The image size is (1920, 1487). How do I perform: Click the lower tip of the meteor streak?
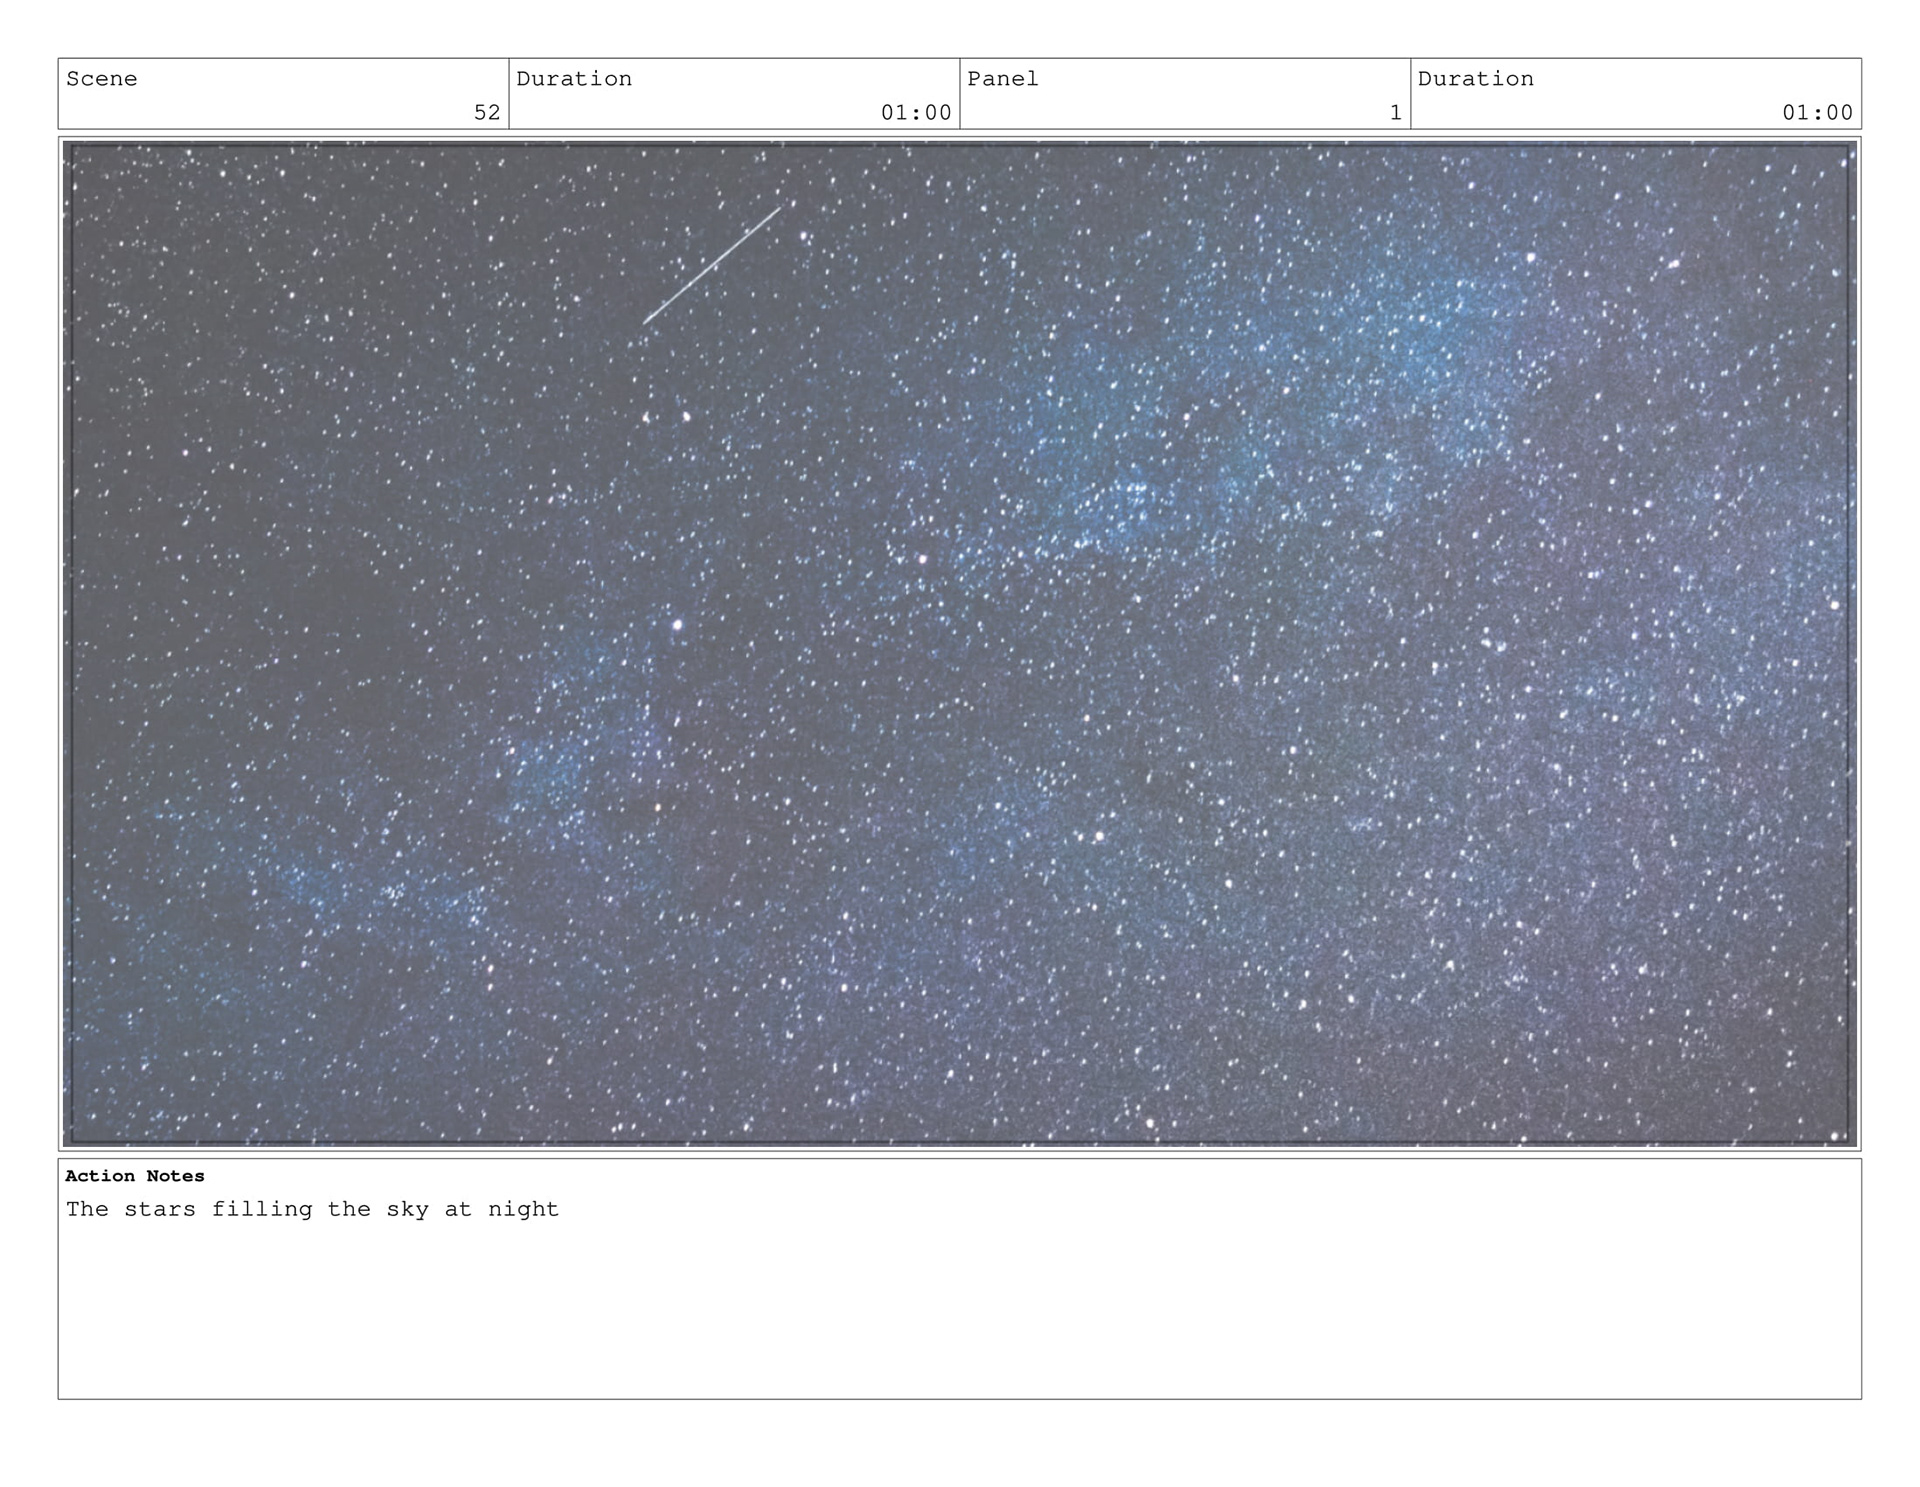(x=646, y=321)
